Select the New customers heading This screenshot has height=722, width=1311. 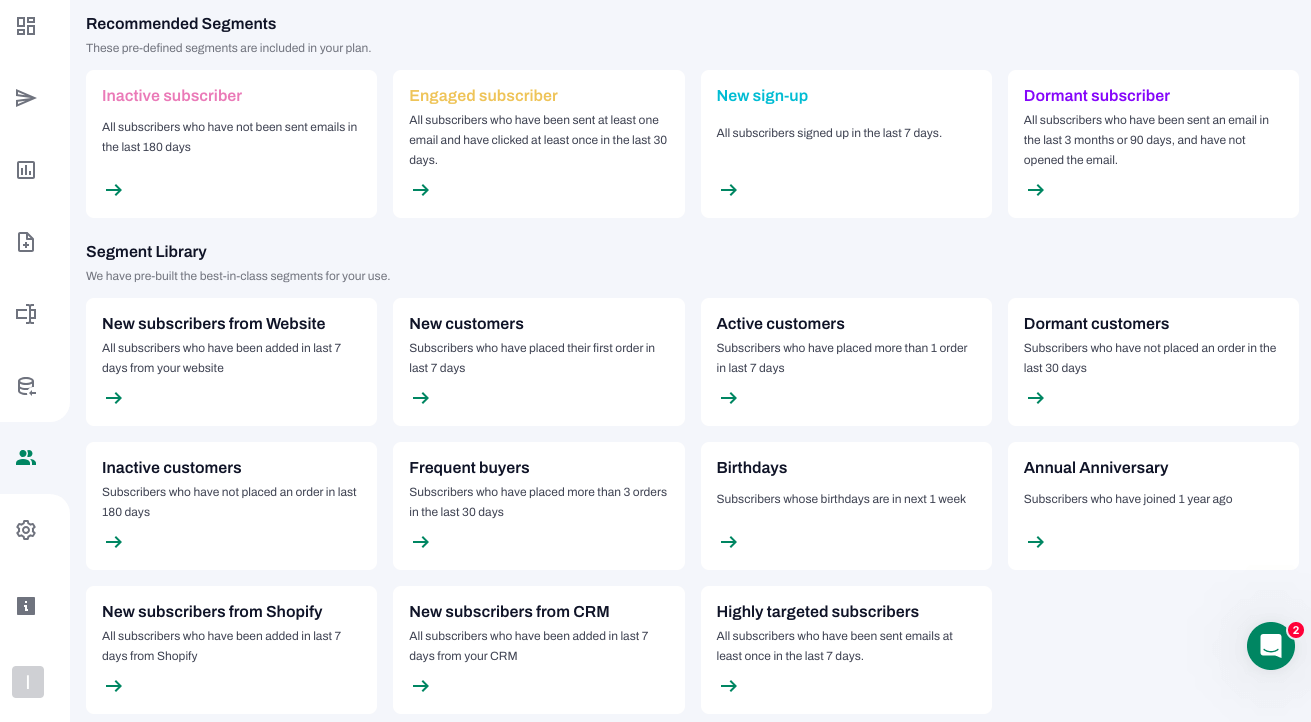pos(466,324)
